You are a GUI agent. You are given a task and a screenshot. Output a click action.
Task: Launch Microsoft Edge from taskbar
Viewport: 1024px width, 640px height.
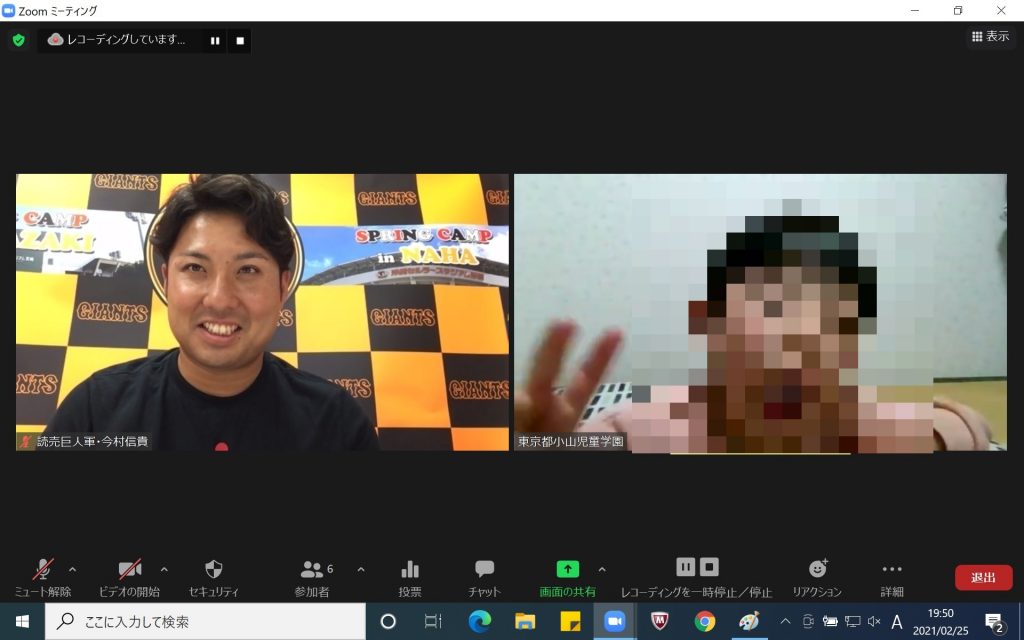(479, 621)
